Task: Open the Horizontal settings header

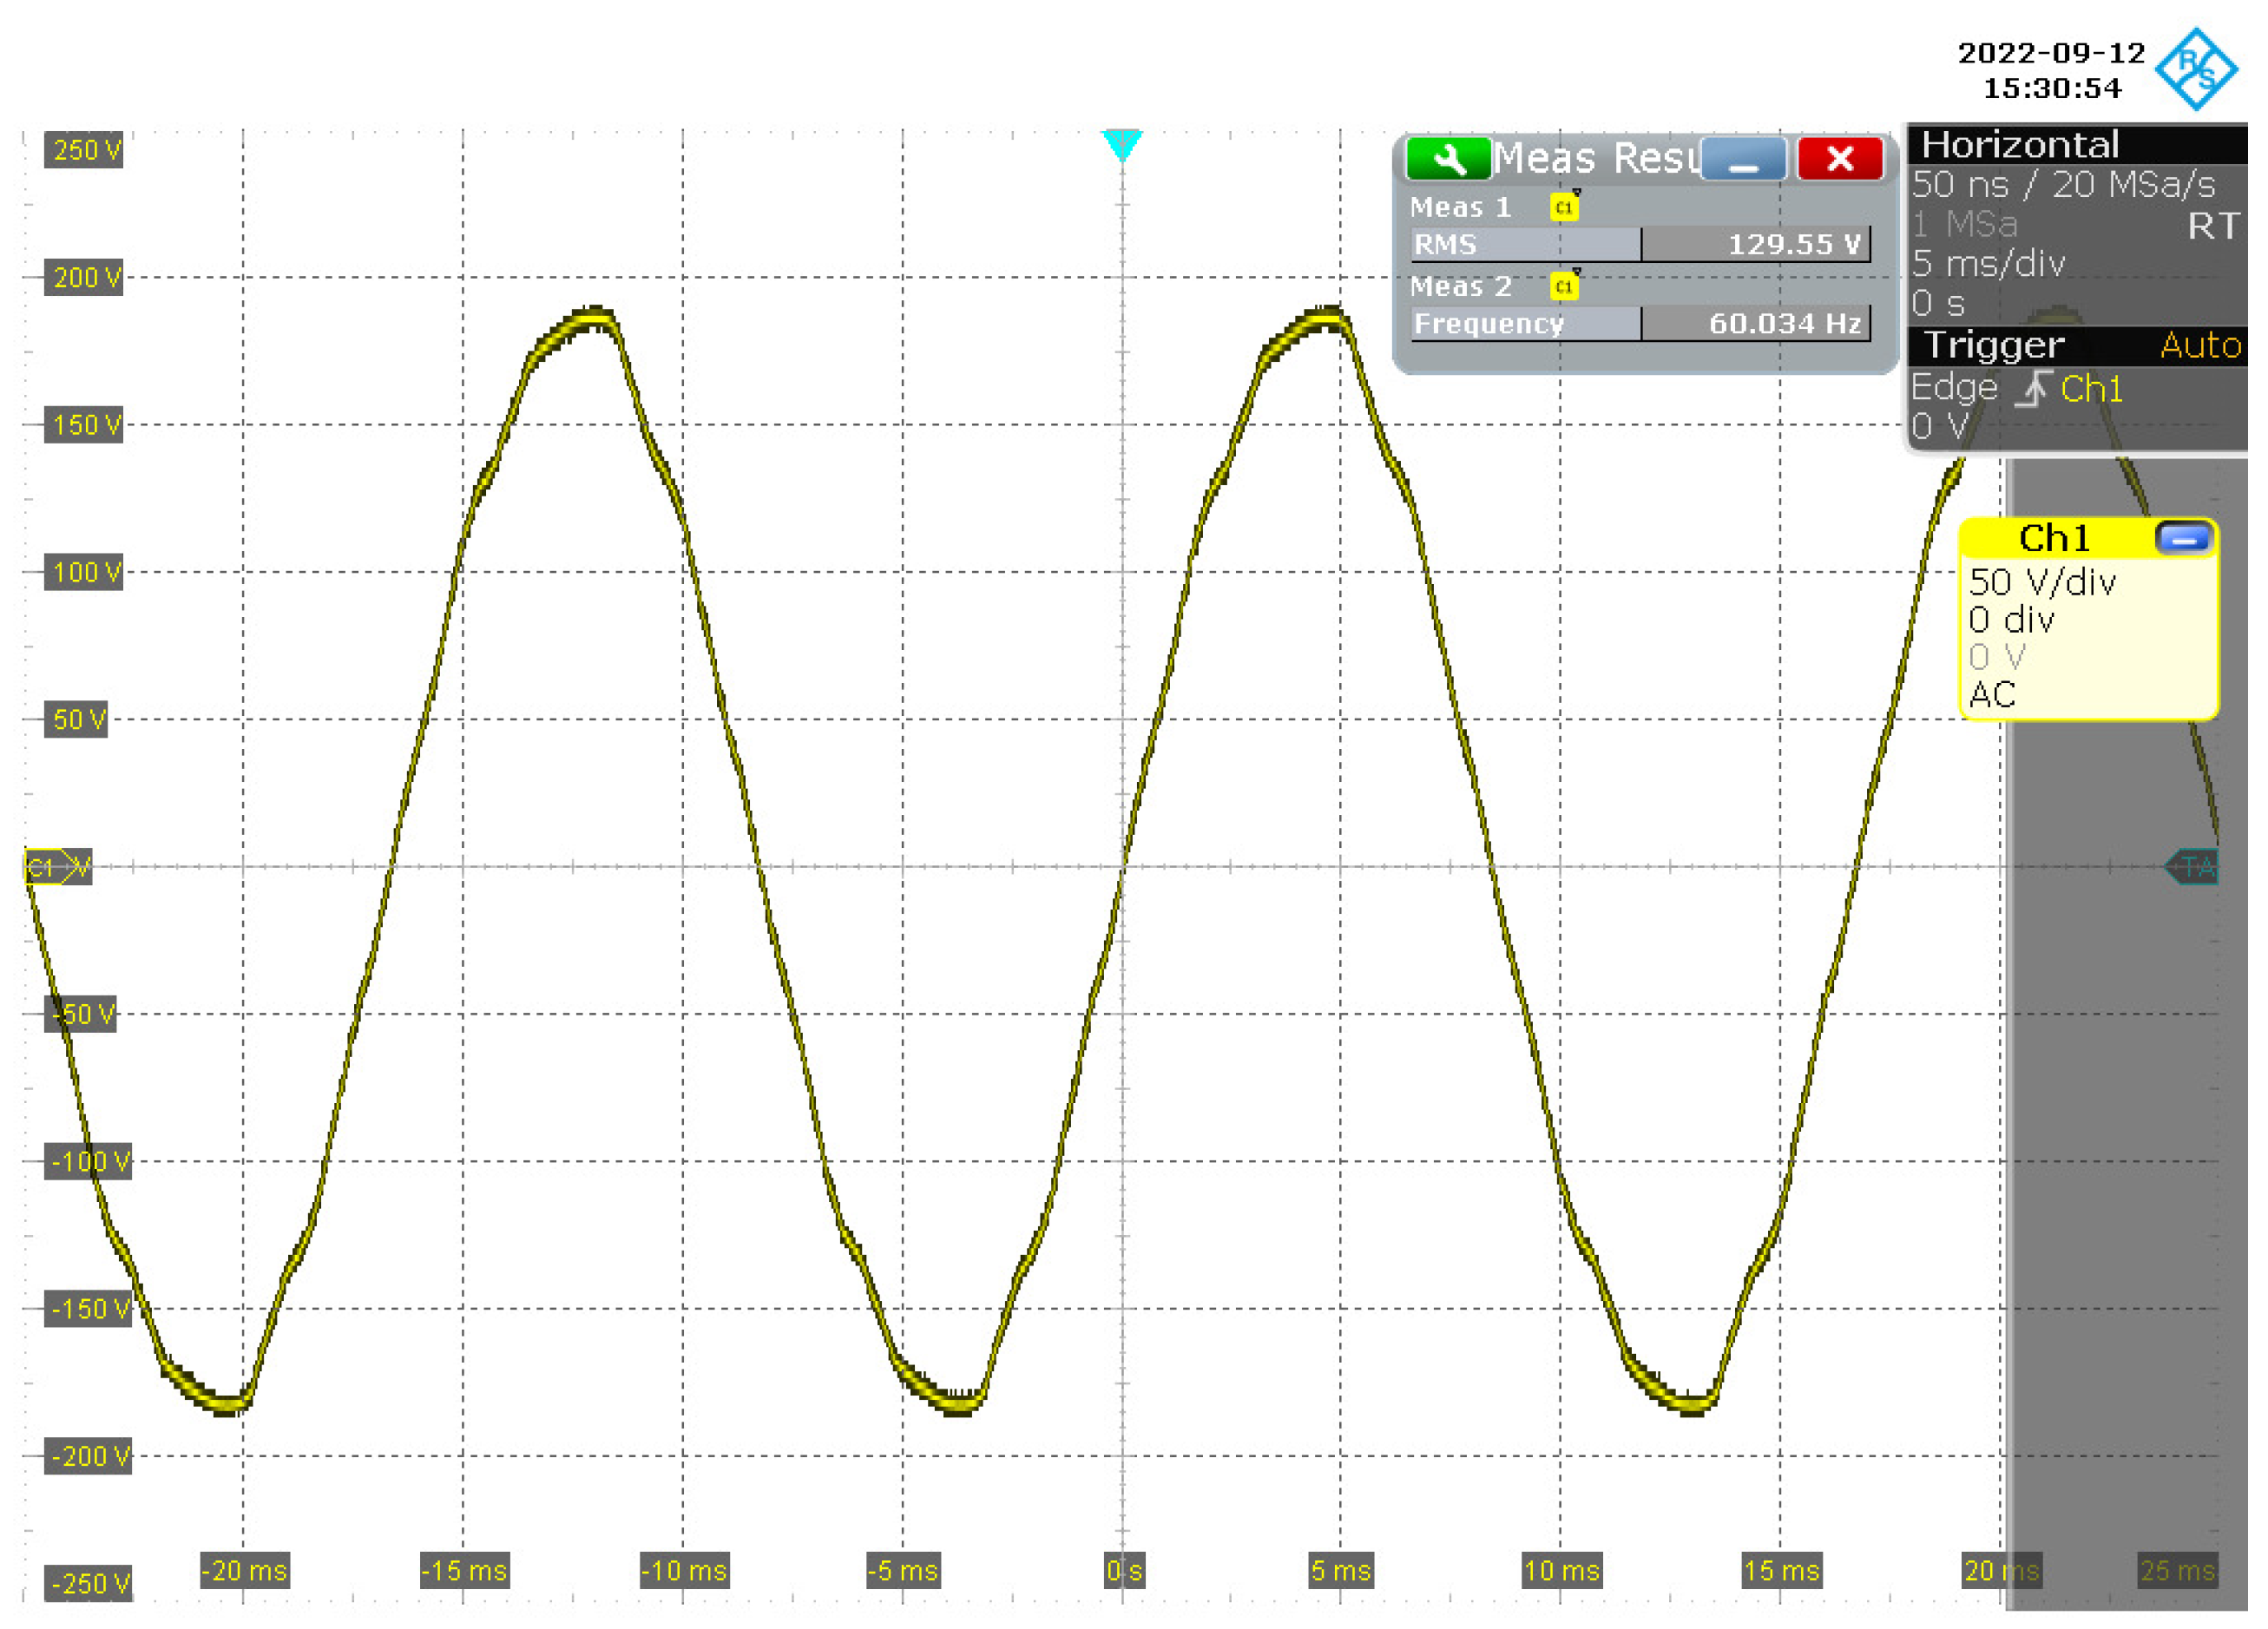Action: click(x=2020, y=146)
